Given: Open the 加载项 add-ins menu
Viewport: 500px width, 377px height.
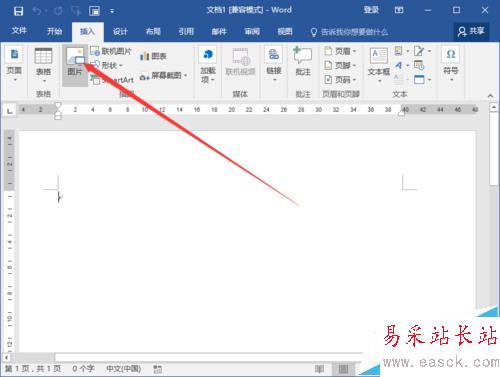Looking at the screenshot, I should point(208,65).
